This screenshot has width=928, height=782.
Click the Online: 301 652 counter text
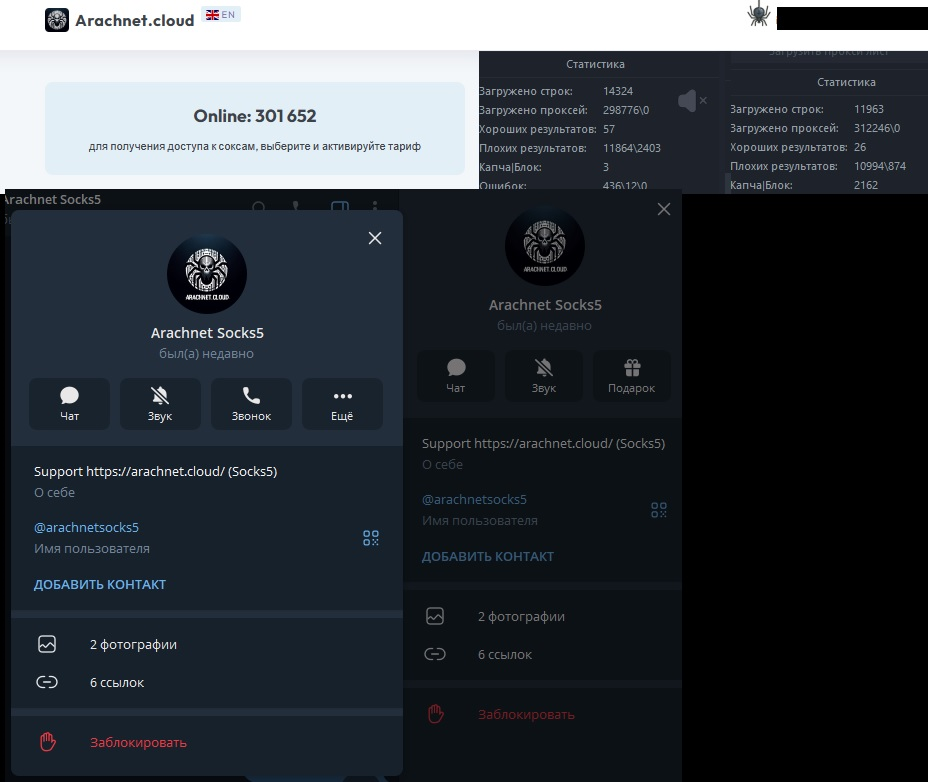point(255,116)
